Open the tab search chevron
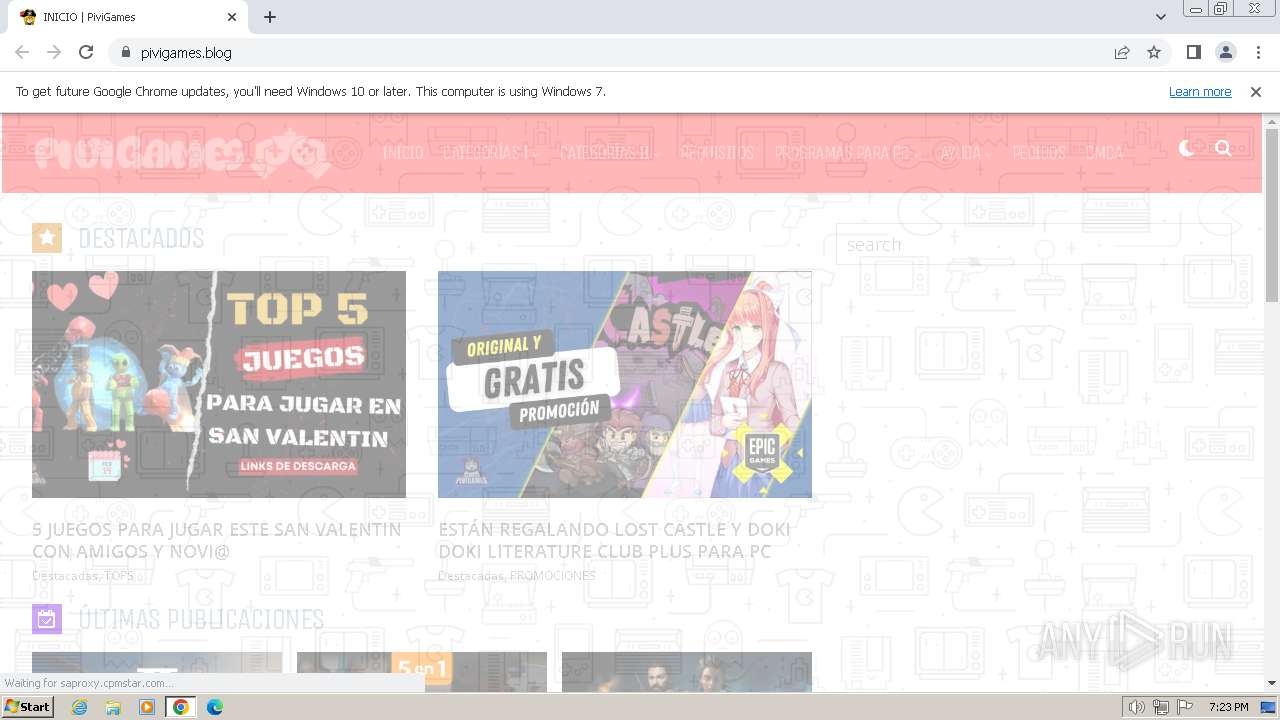The height and width of the screenshot is (720, 1280). 1161,17
